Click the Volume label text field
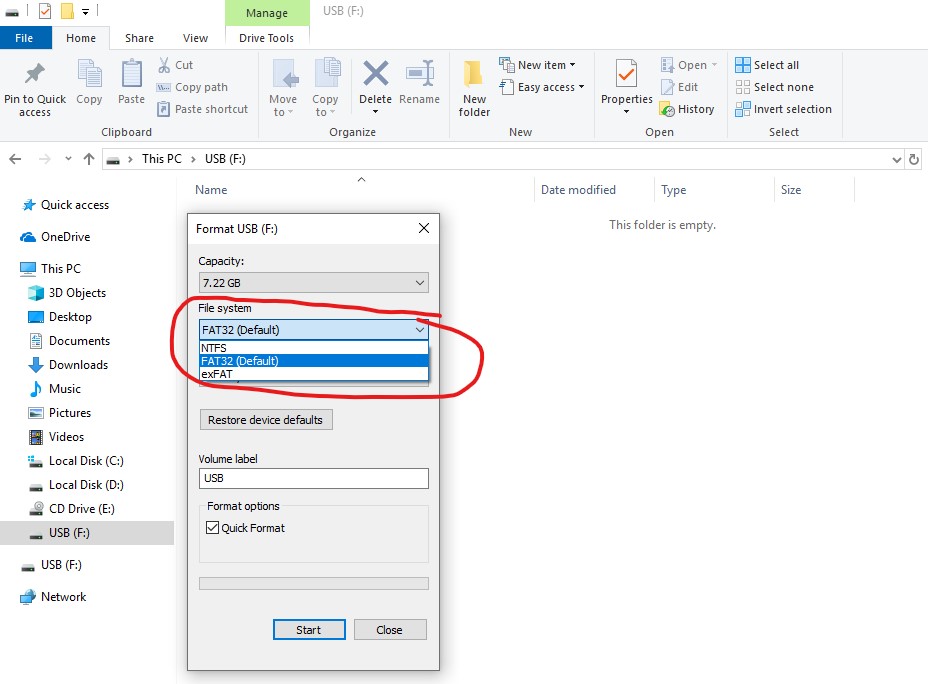 (x=314, y=478)
